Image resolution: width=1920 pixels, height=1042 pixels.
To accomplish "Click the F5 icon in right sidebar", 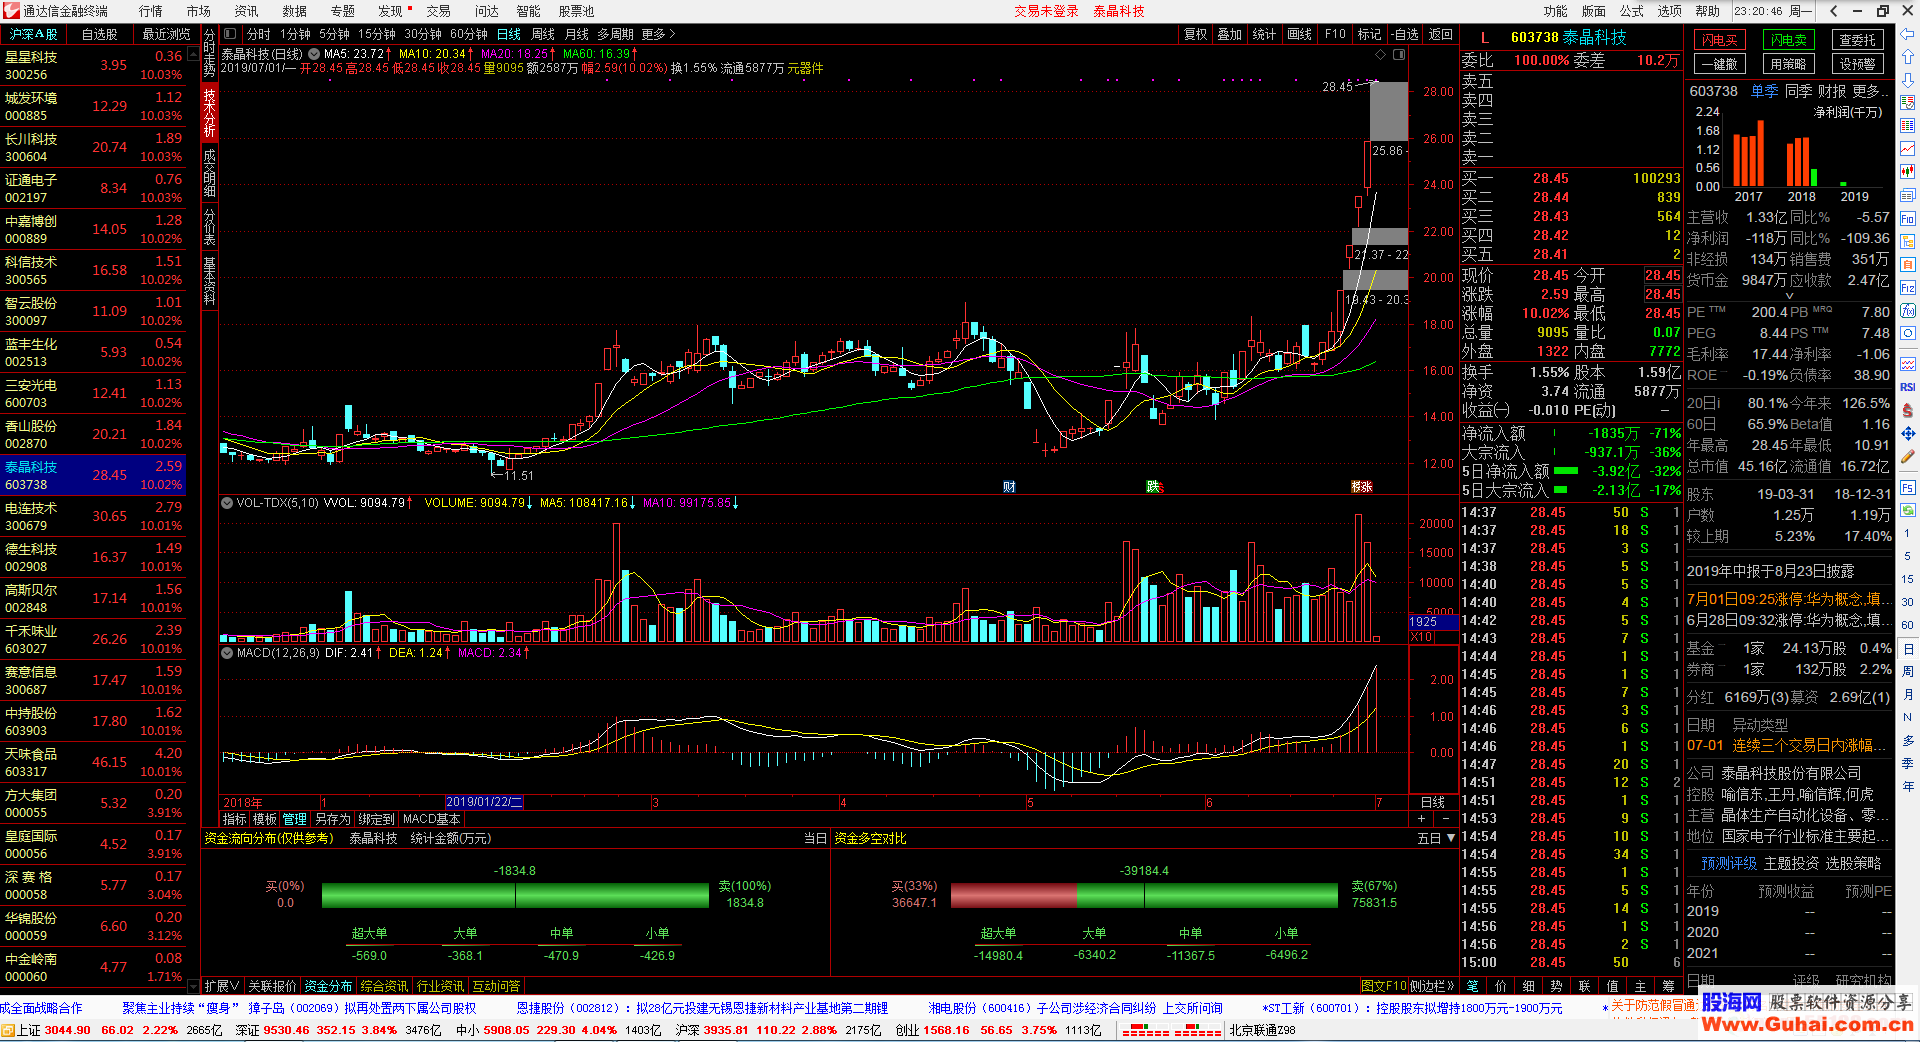I will (1908, 488).
